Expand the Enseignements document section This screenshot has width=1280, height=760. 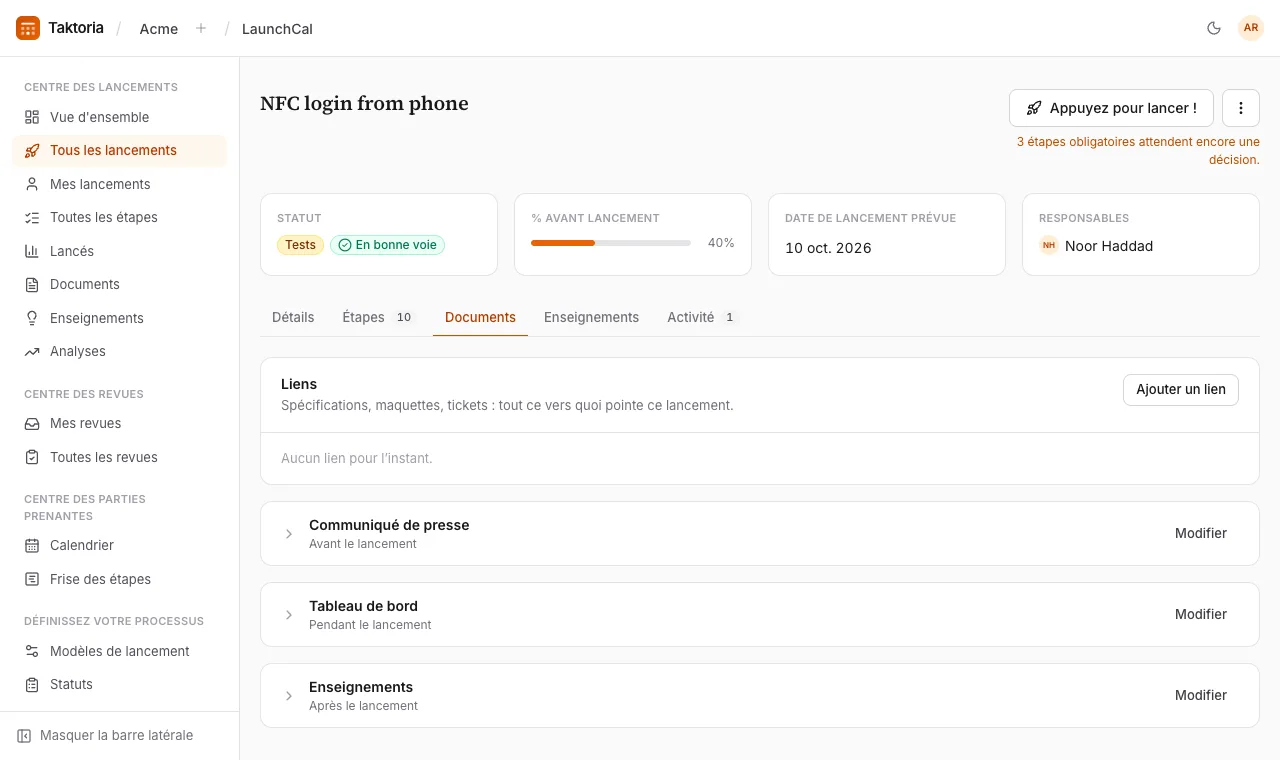[x=289, y=696]
